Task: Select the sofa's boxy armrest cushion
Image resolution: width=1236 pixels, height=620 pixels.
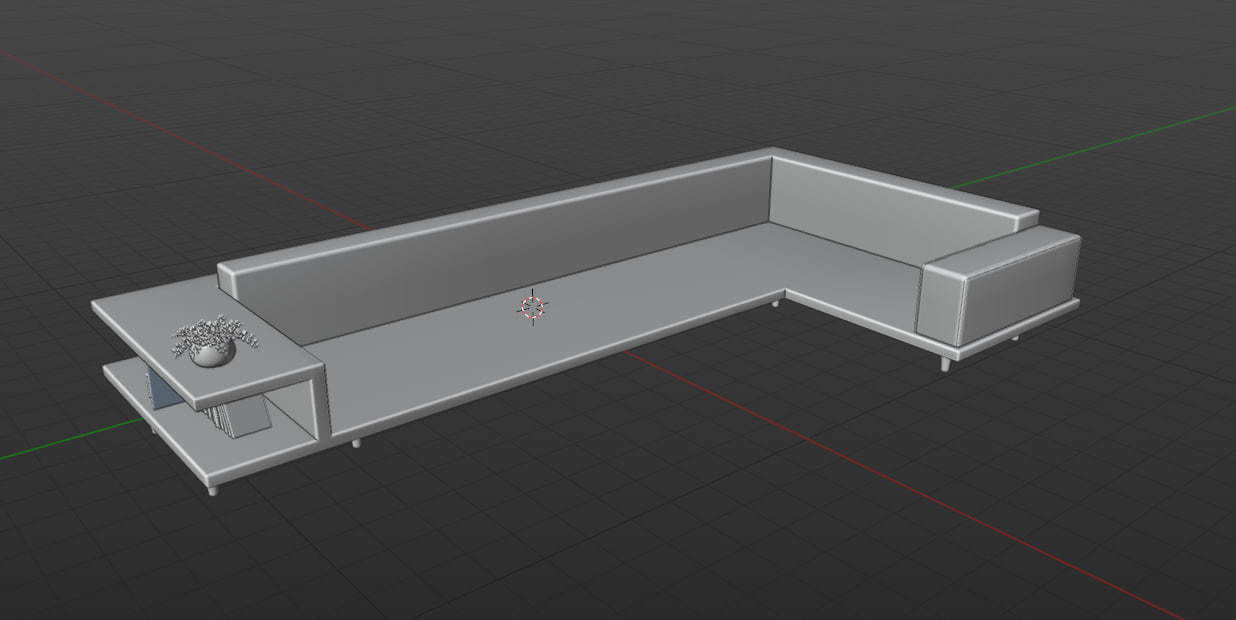Action: pos(998,285)
